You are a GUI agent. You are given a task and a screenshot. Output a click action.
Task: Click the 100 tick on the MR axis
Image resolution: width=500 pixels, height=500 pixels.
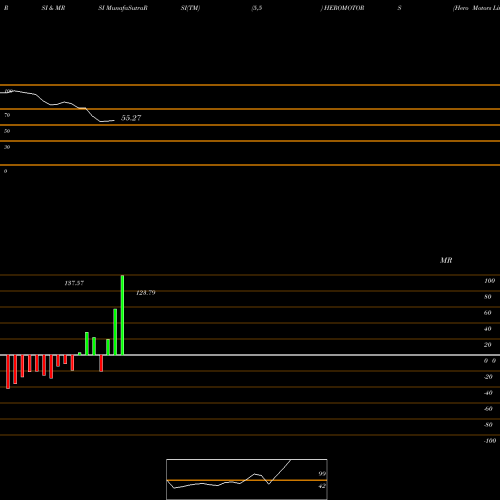(489, 281)
